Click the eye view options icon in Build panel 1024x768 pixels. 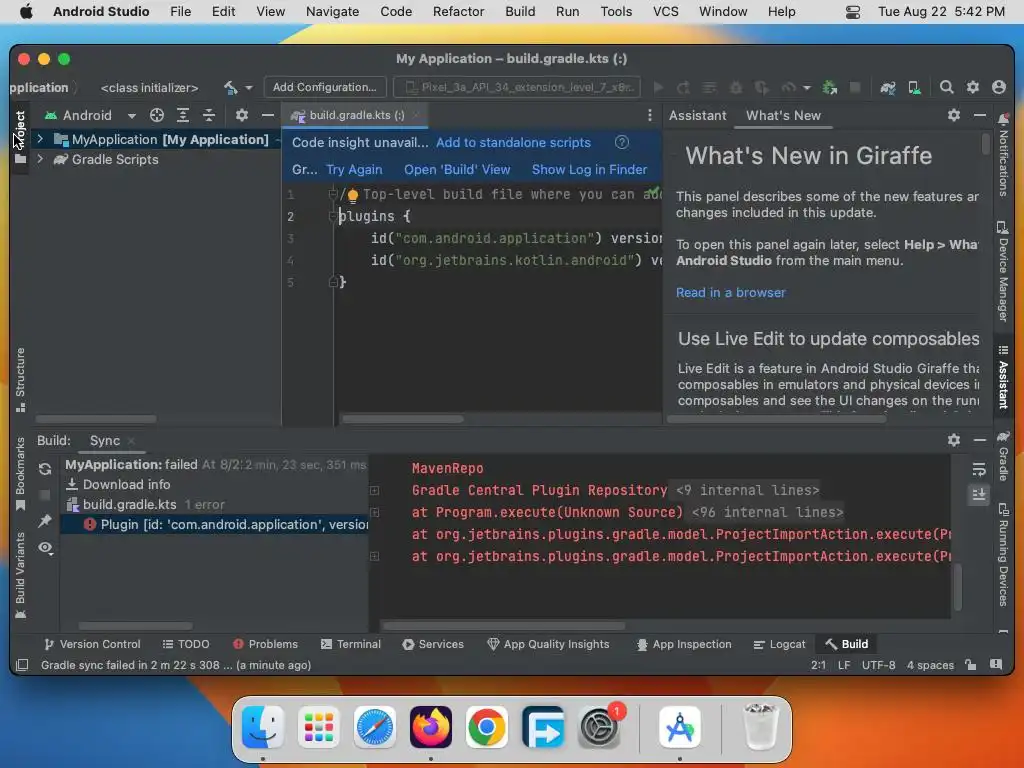pos(45,547)
